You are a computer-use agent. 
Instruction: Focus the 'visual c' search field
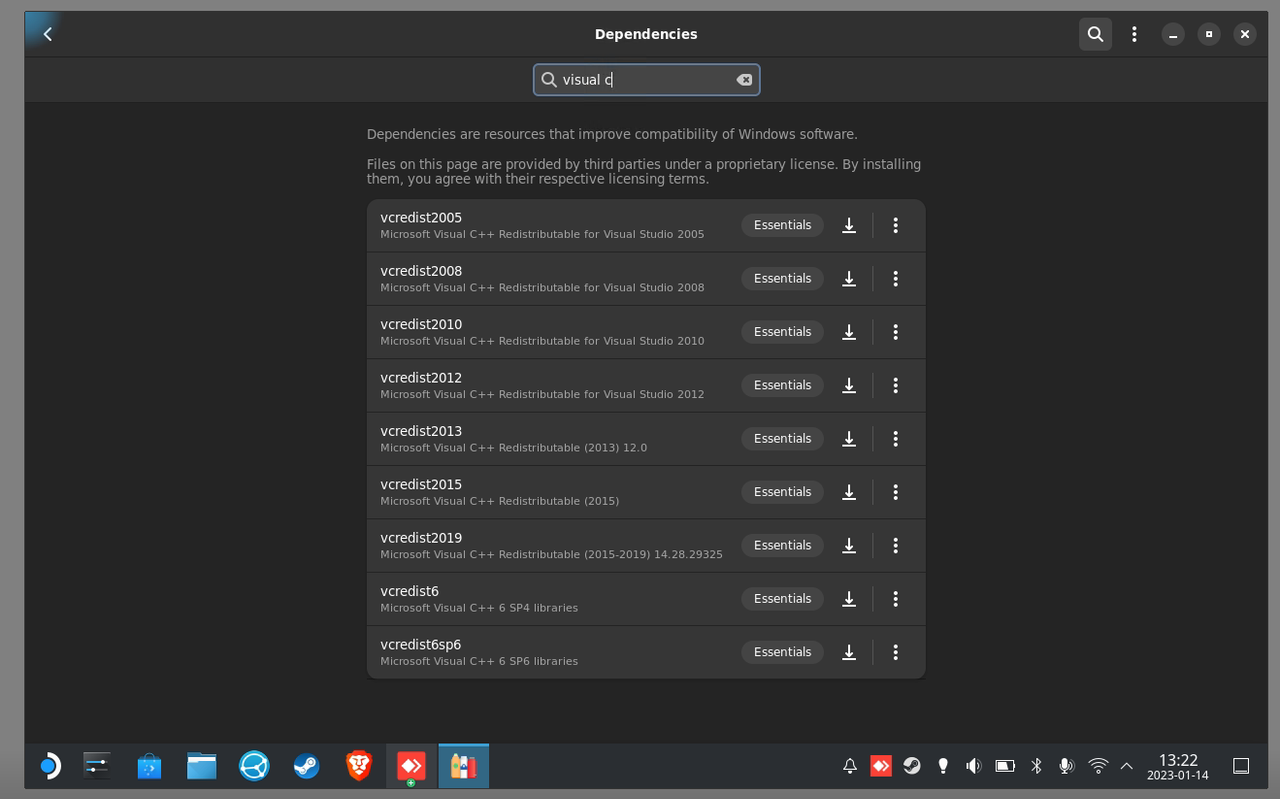pos(646,80)
